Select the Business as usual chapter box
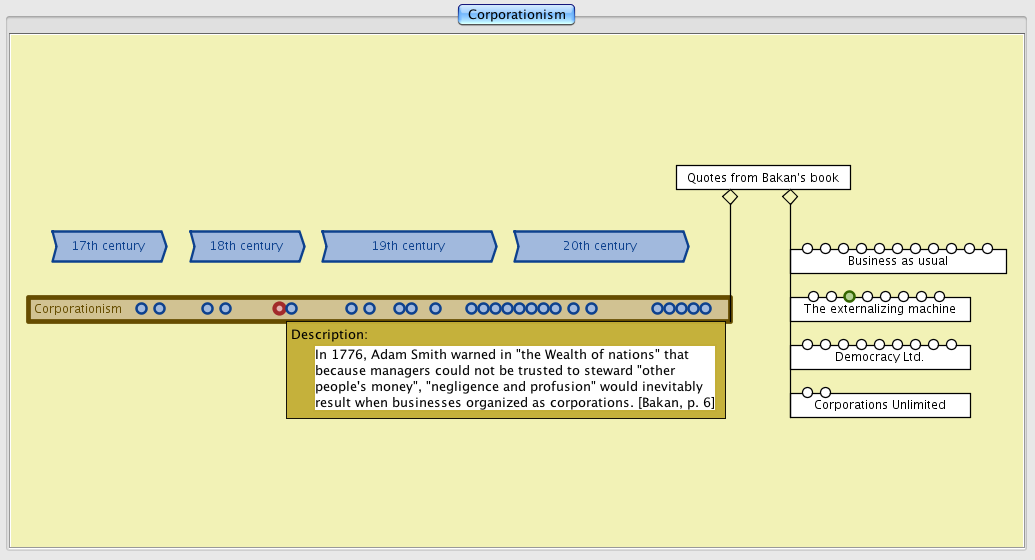 click(897, 262)
